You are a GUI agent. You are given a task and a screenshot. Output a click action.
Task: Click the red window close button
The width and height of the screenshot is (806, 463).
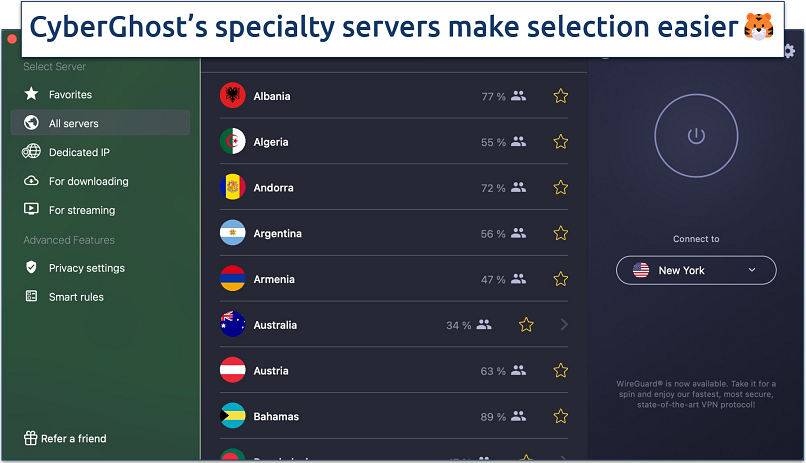click(x=12, y=39)
